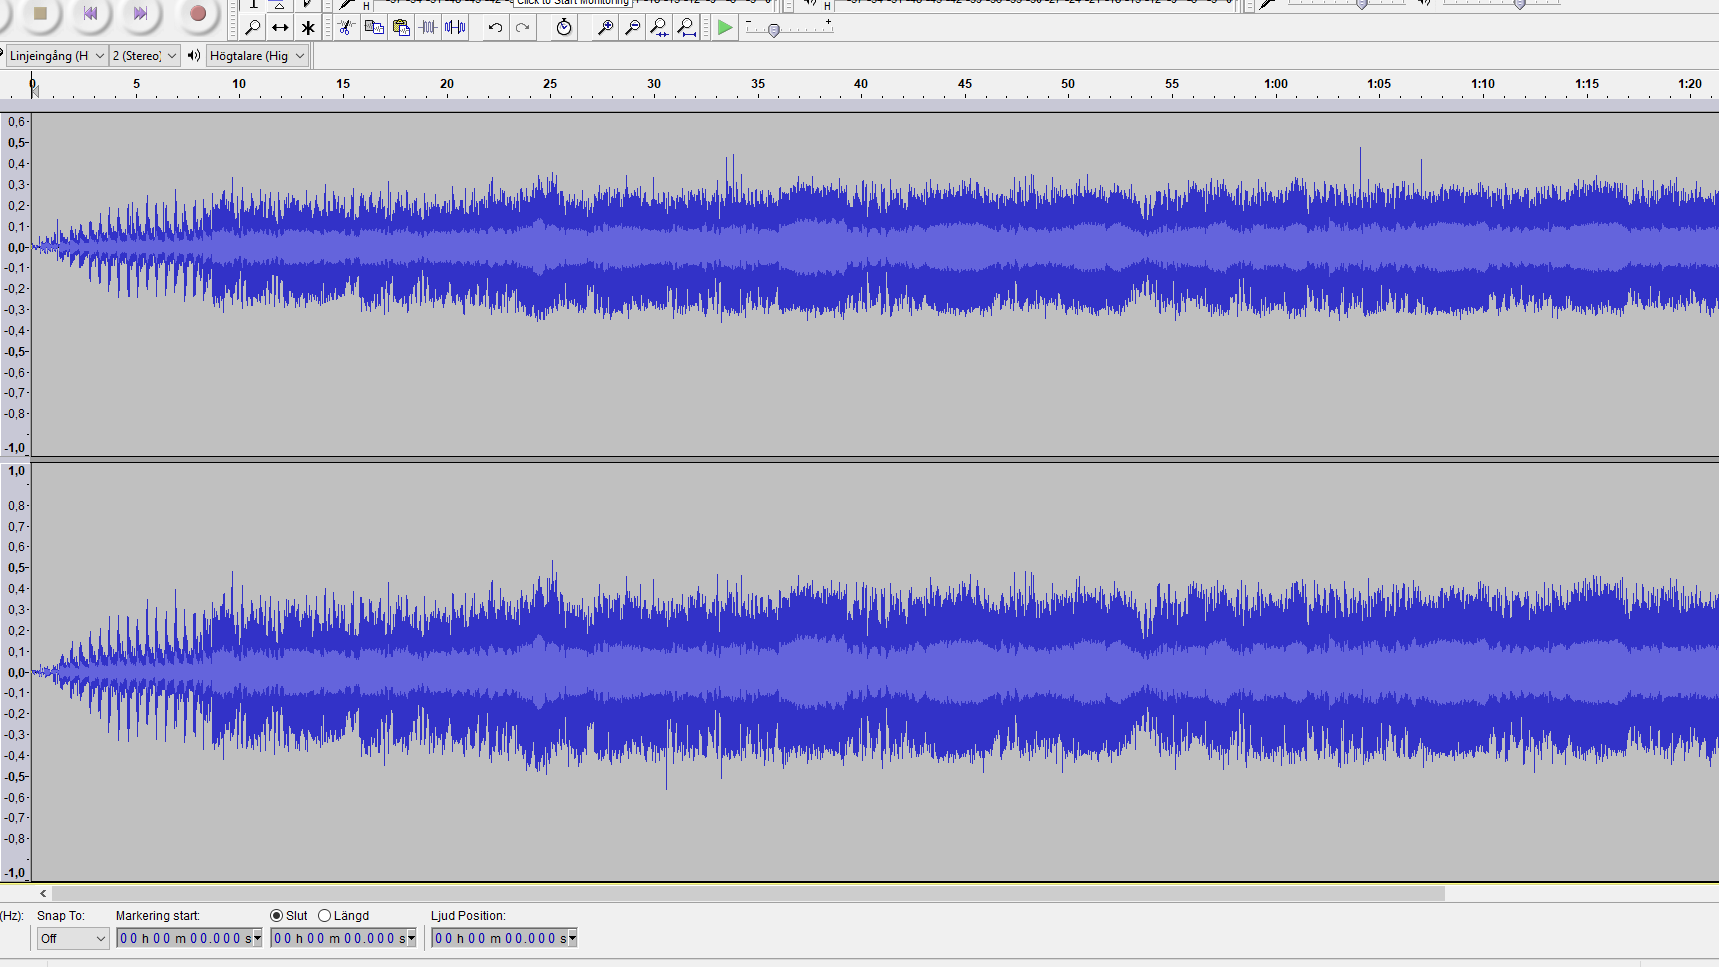Open the Högtalare playback device dropdown
1719x967 pixels.
tap(257, 56)
